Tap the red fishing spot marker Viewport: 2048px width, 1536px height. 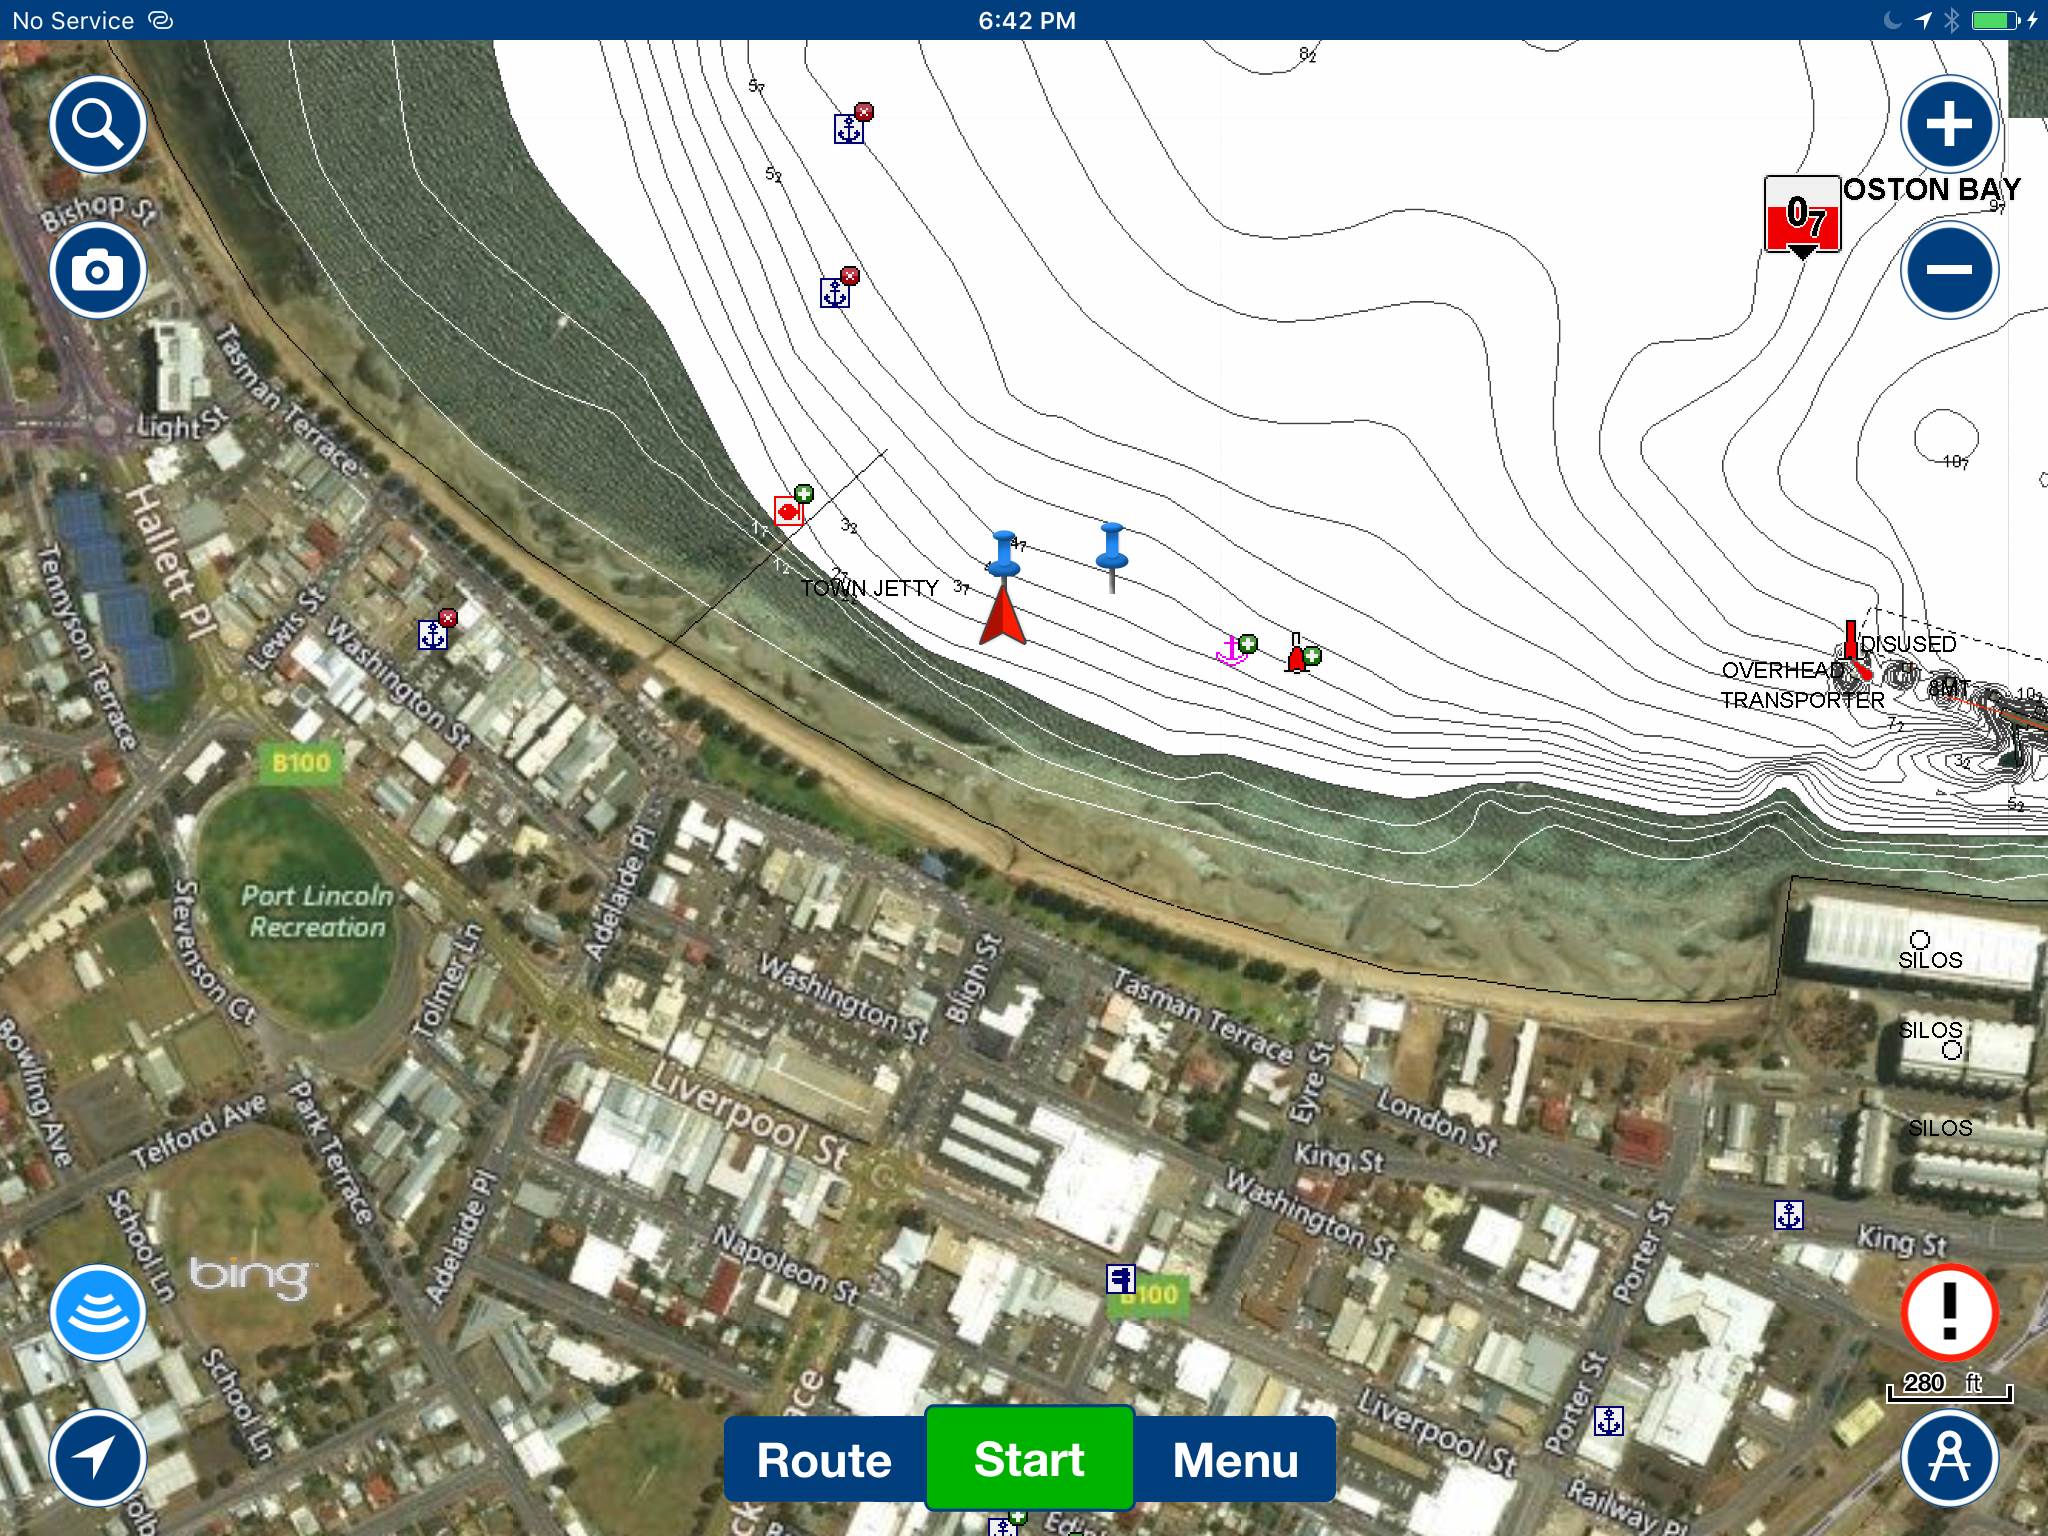click(788, 511)
